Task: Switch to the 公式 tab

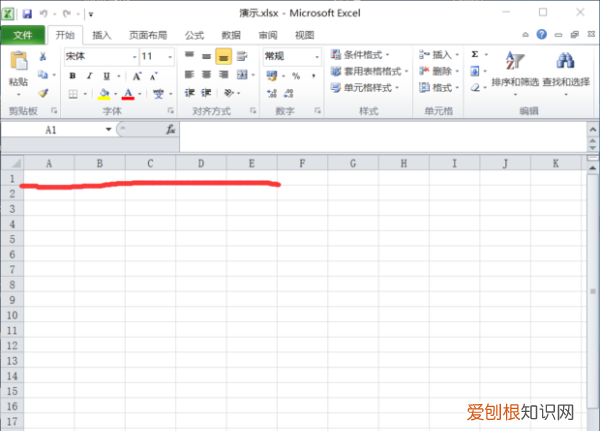Action: click(x=194, y=35)
